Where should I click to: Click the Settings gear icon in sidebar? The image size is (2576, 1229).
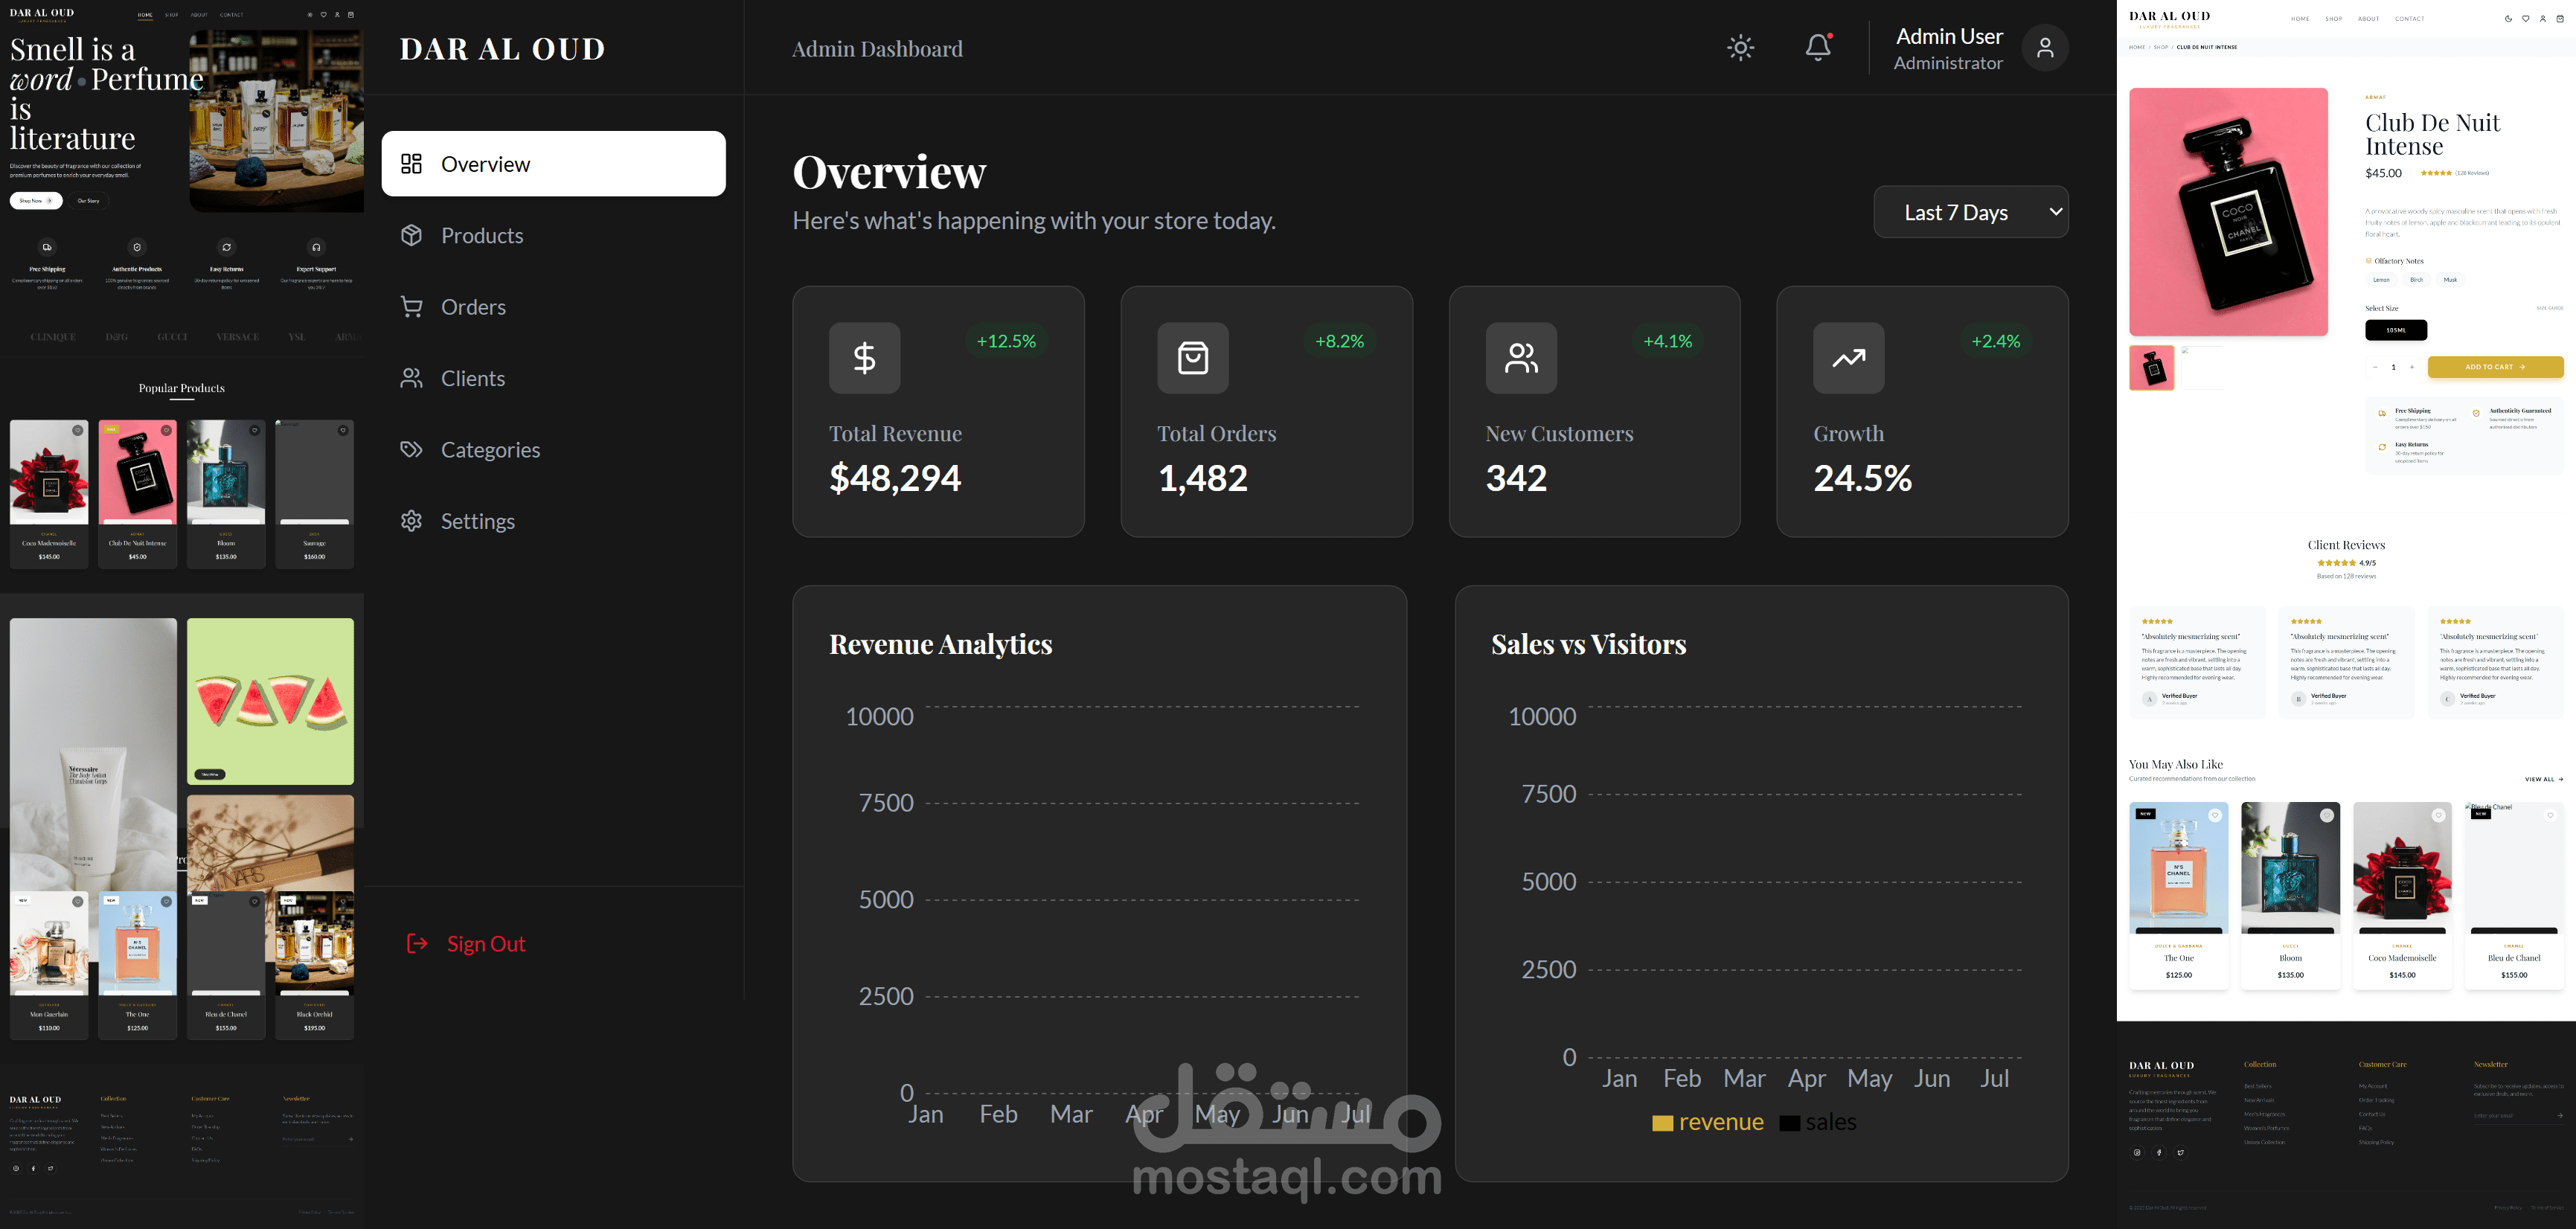(x=411, y=521)
